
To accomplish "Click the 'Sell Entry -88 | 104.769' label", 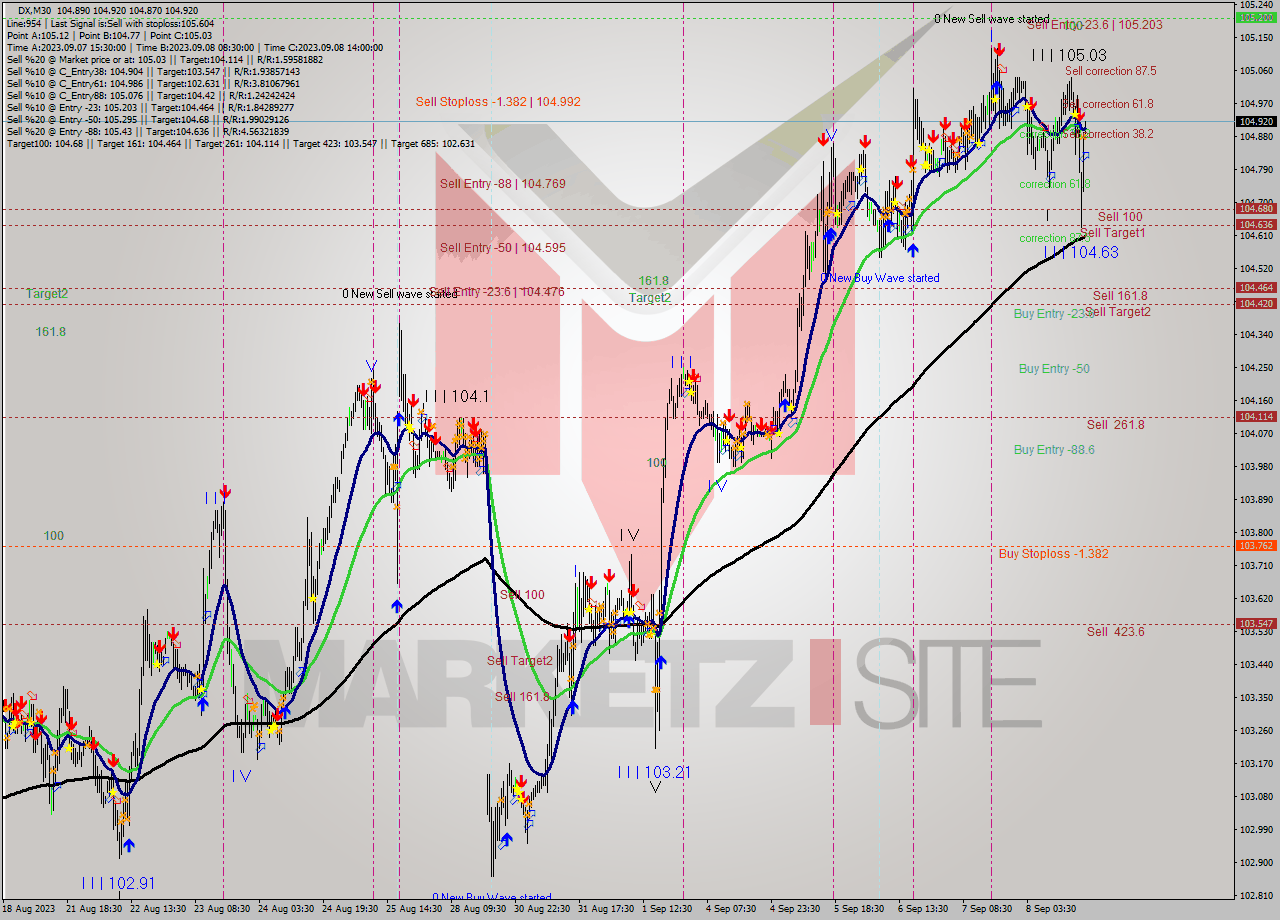I will coord(503,184).
